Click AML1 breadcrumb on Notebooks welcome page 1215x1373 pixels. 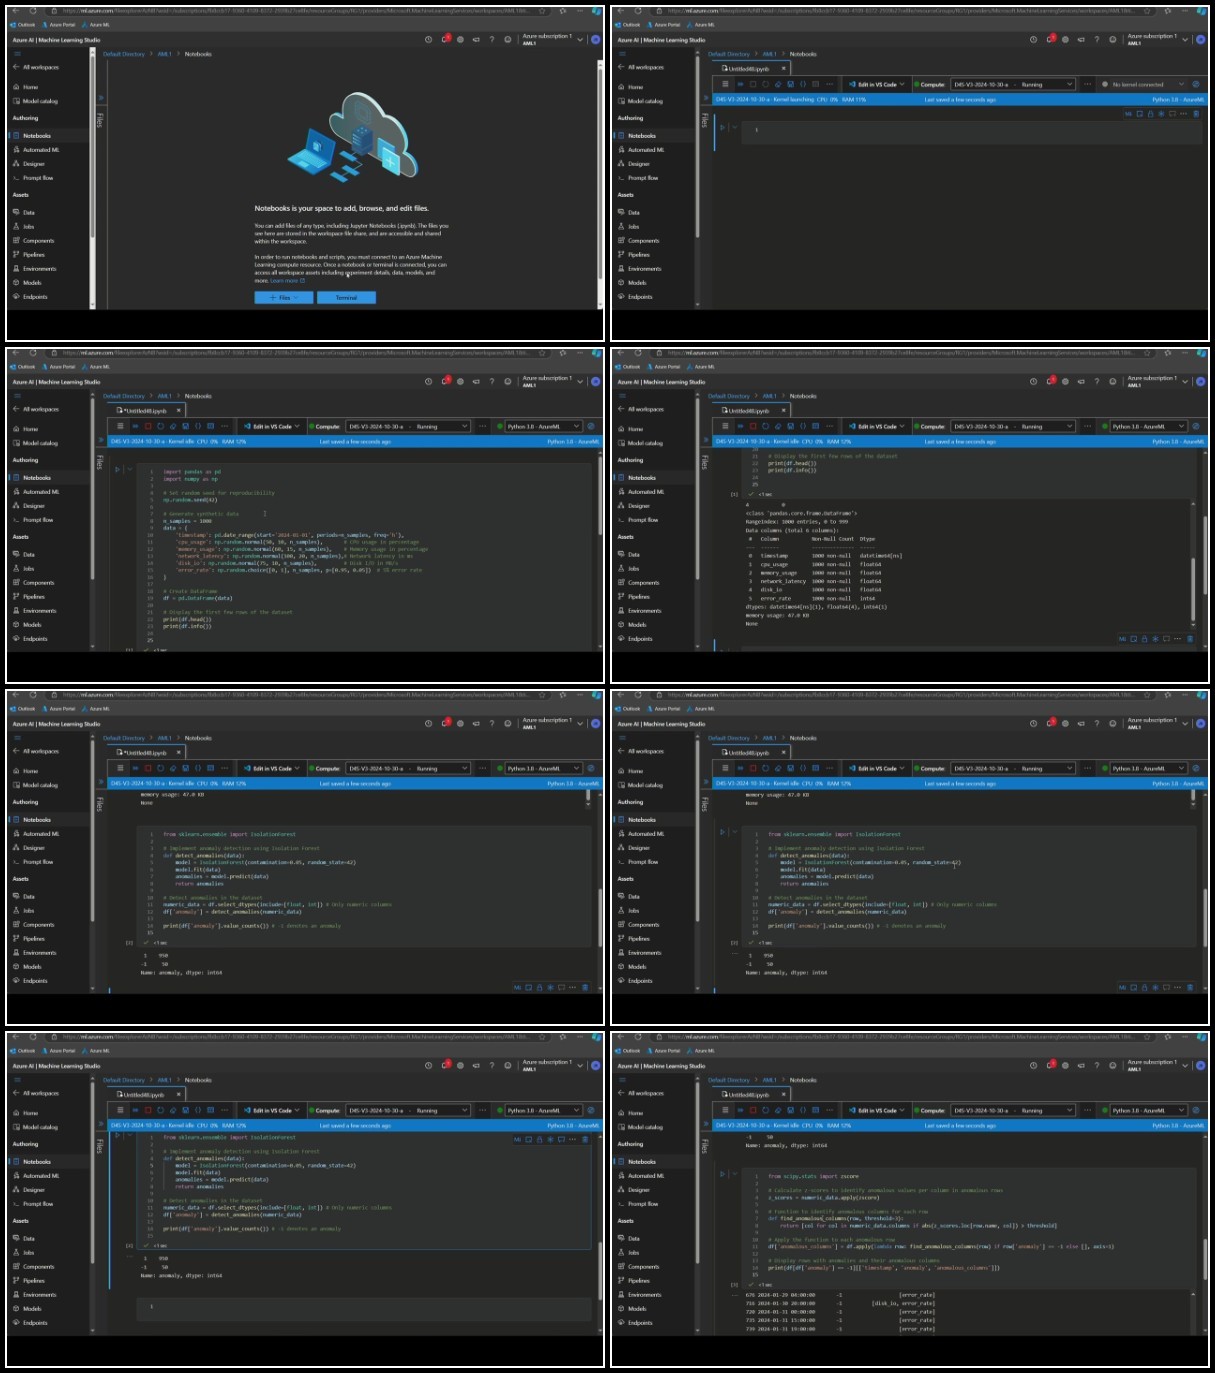pyautogui.click(x=164, y=54)
